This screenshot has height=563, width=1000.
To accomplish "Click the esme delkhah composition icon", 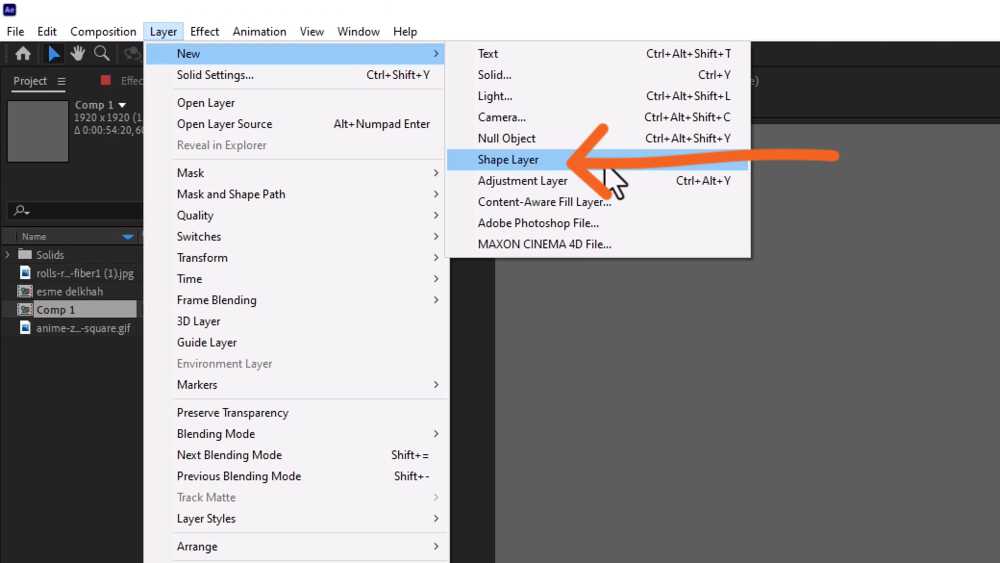I will click(x=25, y=291).
